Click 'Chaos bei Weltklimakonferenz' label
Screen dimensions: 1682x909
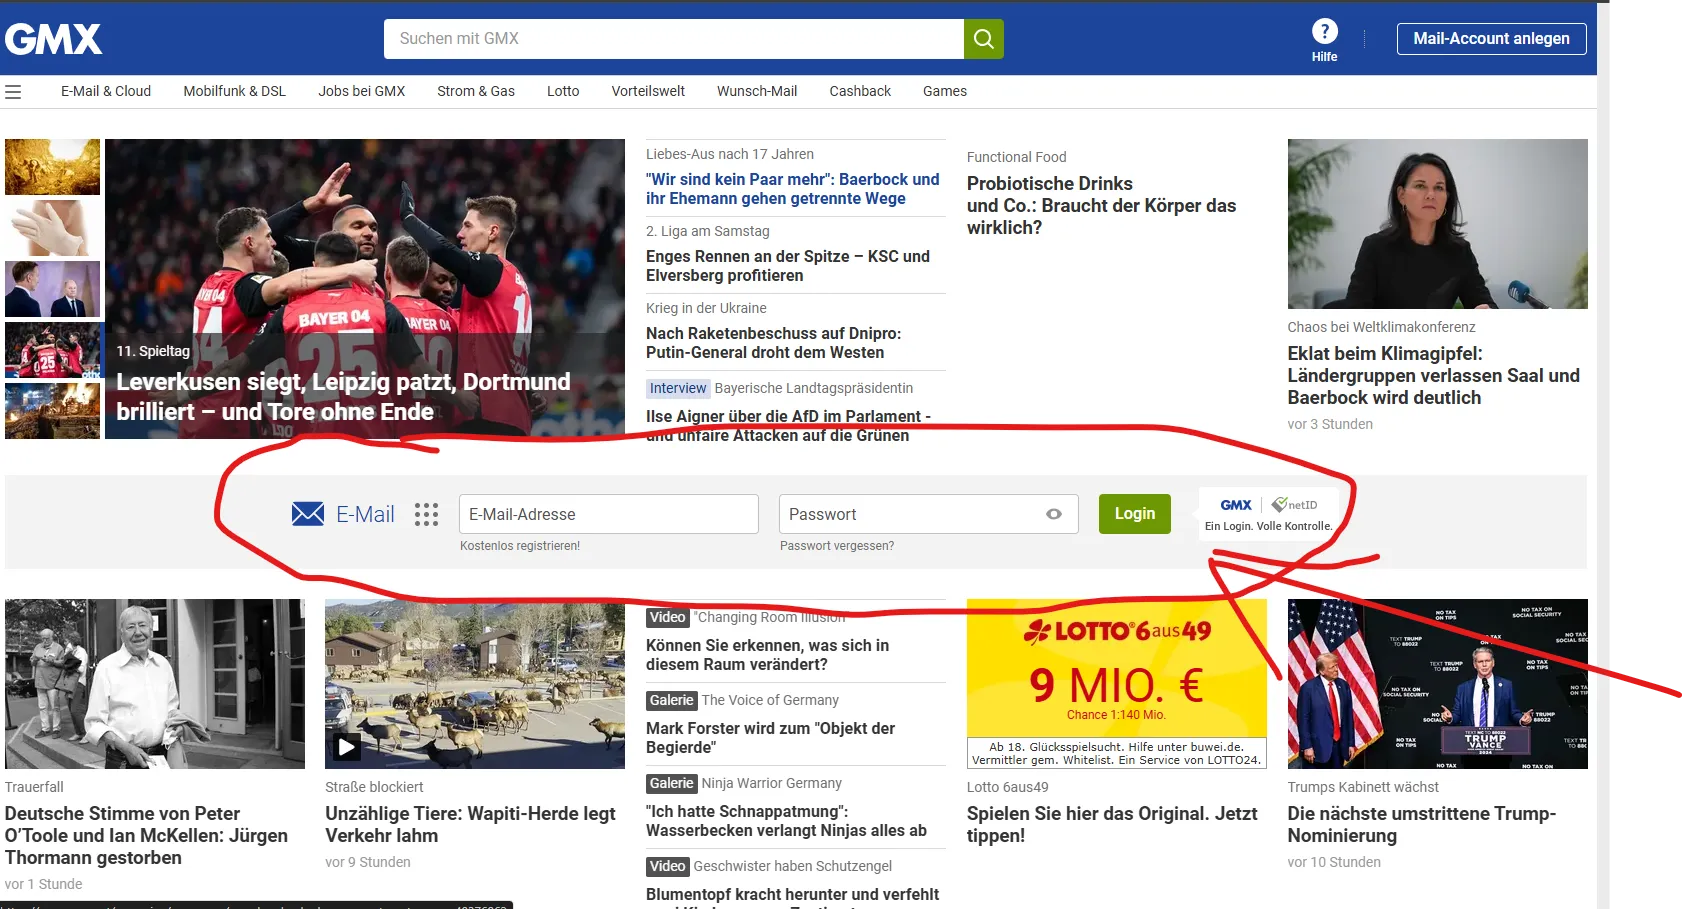pyautogui.click(x=1382, y=327)
